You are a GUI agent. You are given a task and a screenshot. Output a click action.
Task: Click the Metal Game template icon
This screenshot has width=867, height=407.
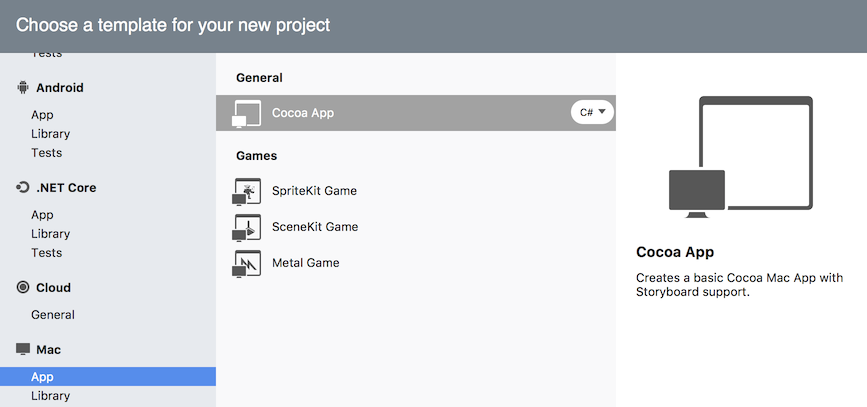tap(247, 263)
